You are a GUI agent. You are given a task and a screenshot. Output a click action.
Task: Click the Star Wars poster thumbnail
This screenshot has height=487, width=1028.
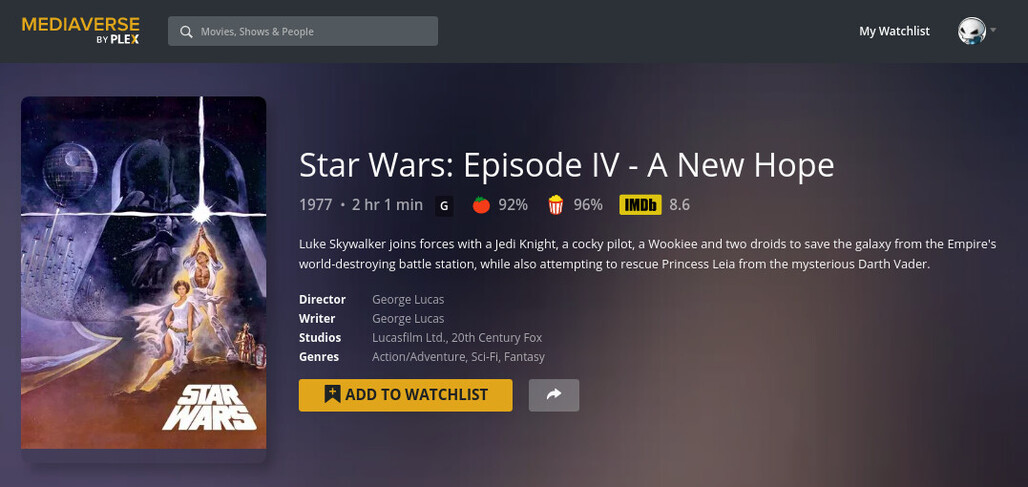(144, 273)
